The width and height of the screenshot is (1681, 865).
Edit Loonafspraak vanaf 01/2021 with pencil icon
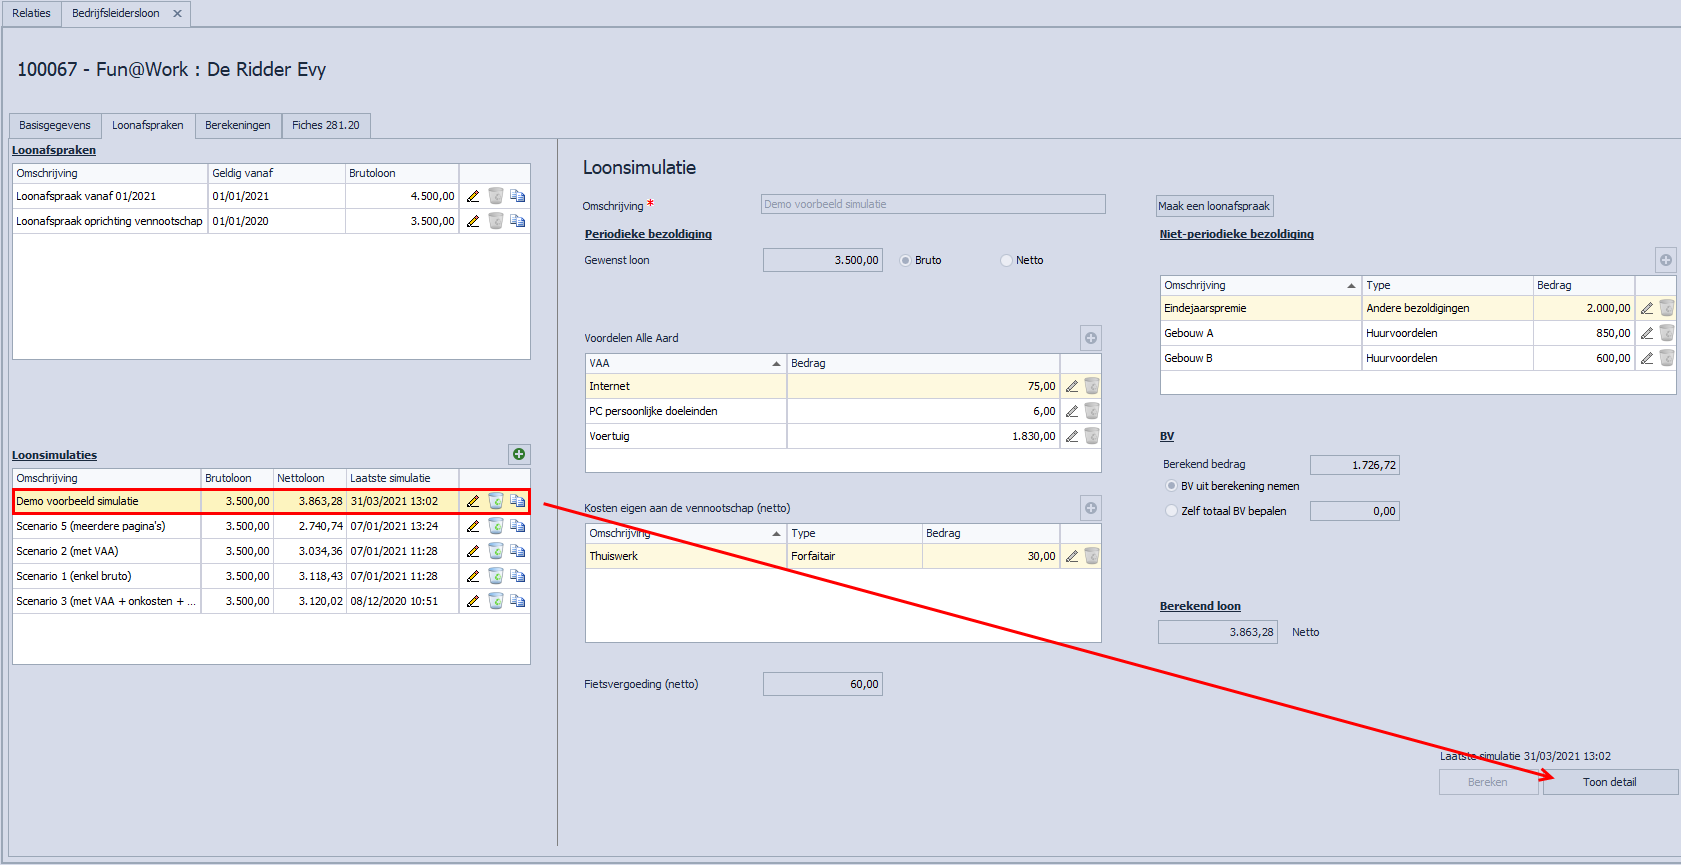click(x=473, y=196)
